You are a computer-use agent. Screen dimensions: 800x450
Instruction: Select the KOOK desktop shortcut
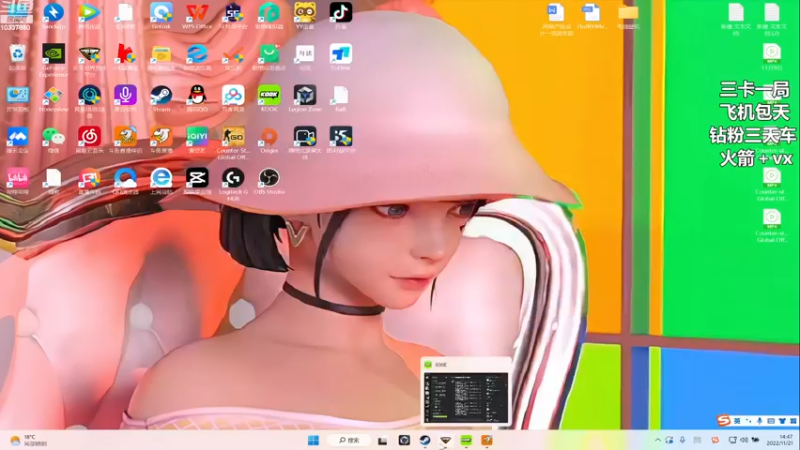269,98
